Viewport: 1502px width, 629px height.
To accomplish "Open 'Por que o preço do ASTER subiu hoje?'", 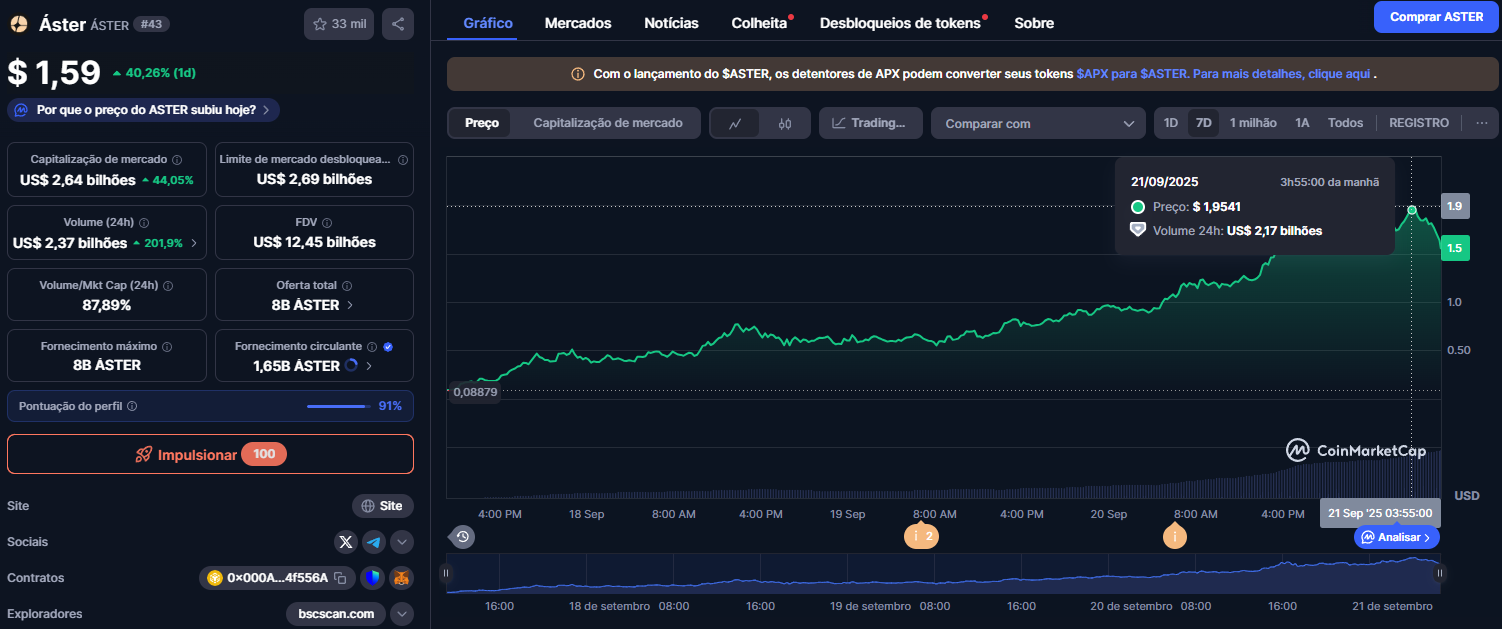I will (x=144, y=110).
